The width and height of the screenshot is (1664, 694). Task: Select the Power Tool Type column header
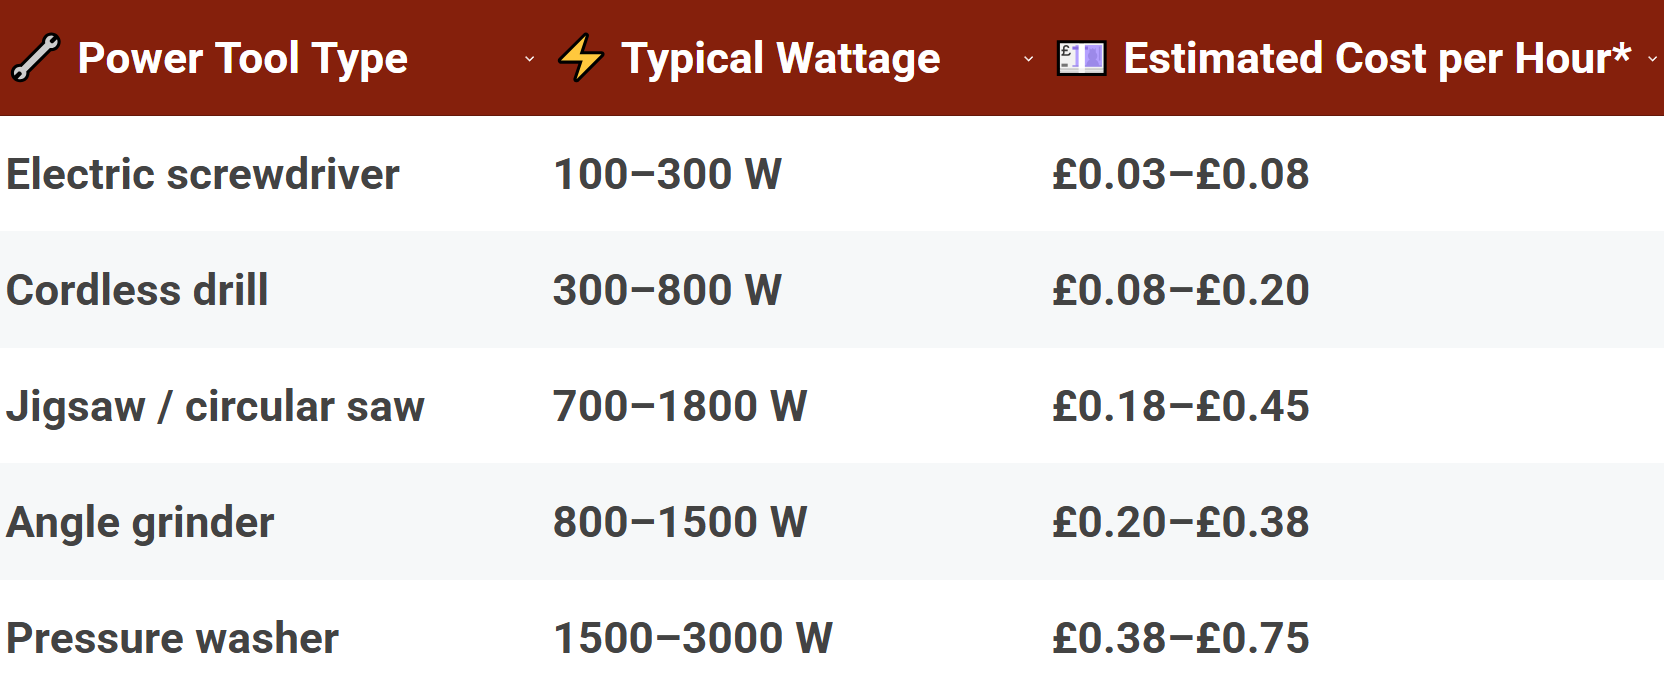[243, 58]
